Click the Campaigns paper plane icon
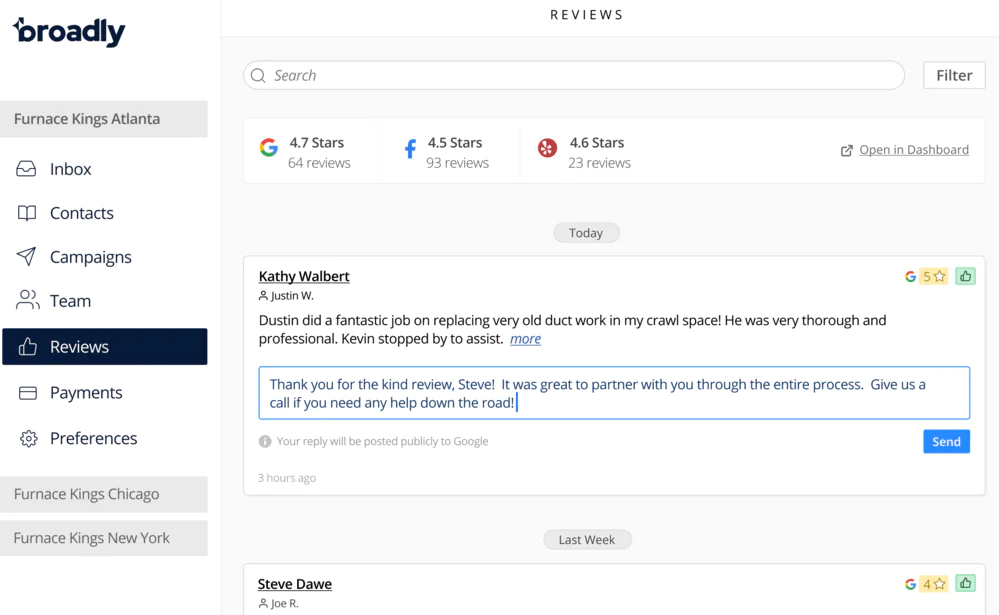Viewport: 999px width, 615px height. coord(26,256)
